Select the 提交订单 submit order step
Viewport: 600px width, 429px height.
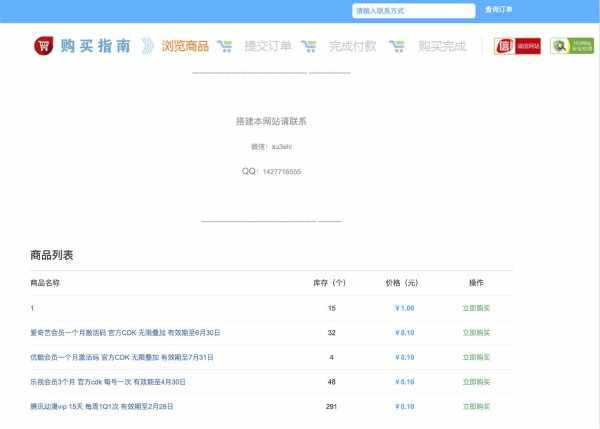[x=268, y=46]
